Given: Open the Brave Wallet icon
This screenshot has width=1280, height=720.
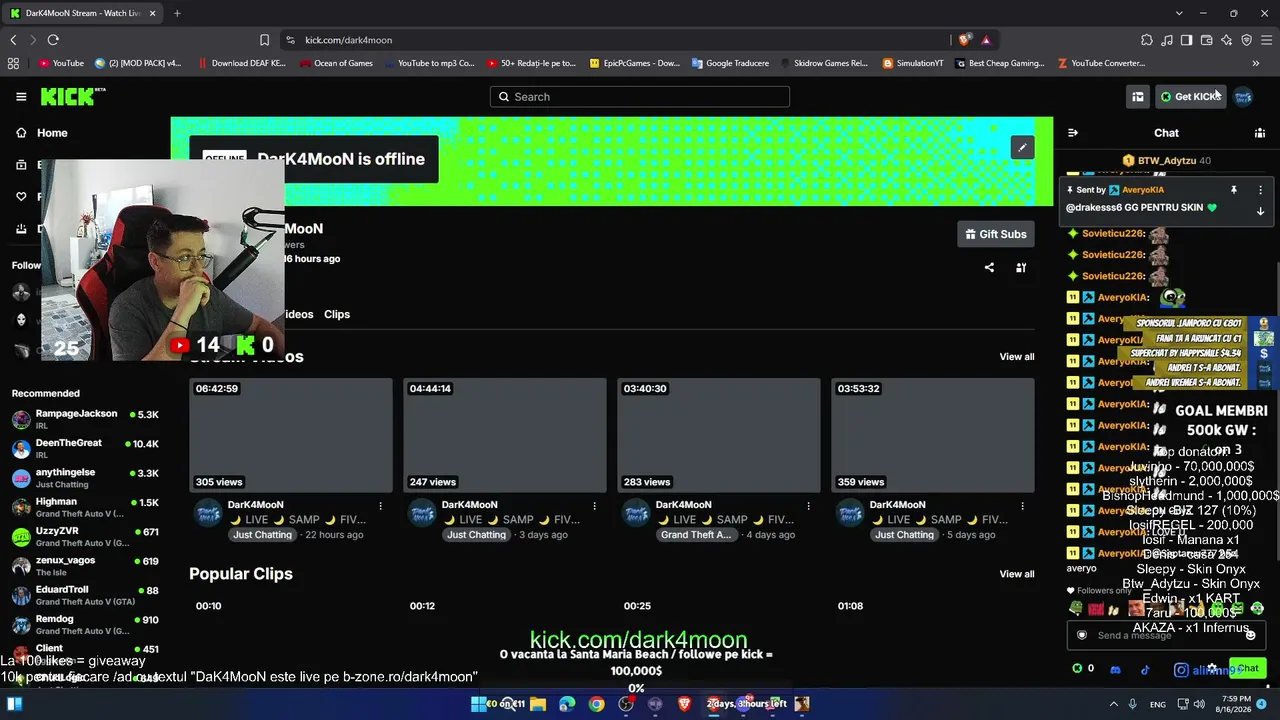Looking at the screenshot, I should point(1206,40).
